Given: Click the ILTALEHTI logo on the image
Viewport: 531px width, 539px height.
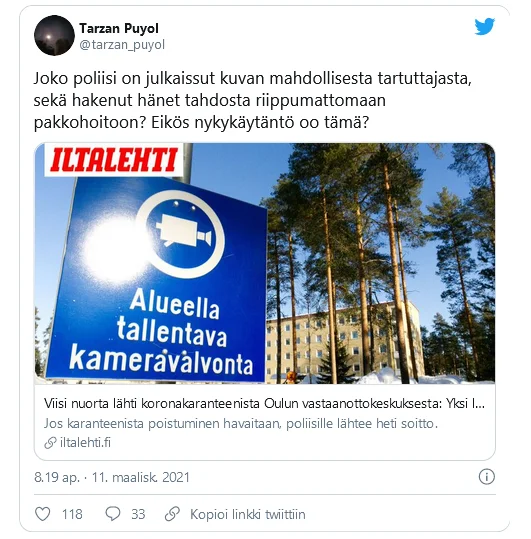Looking at the screenshot, I should [113, 160].
